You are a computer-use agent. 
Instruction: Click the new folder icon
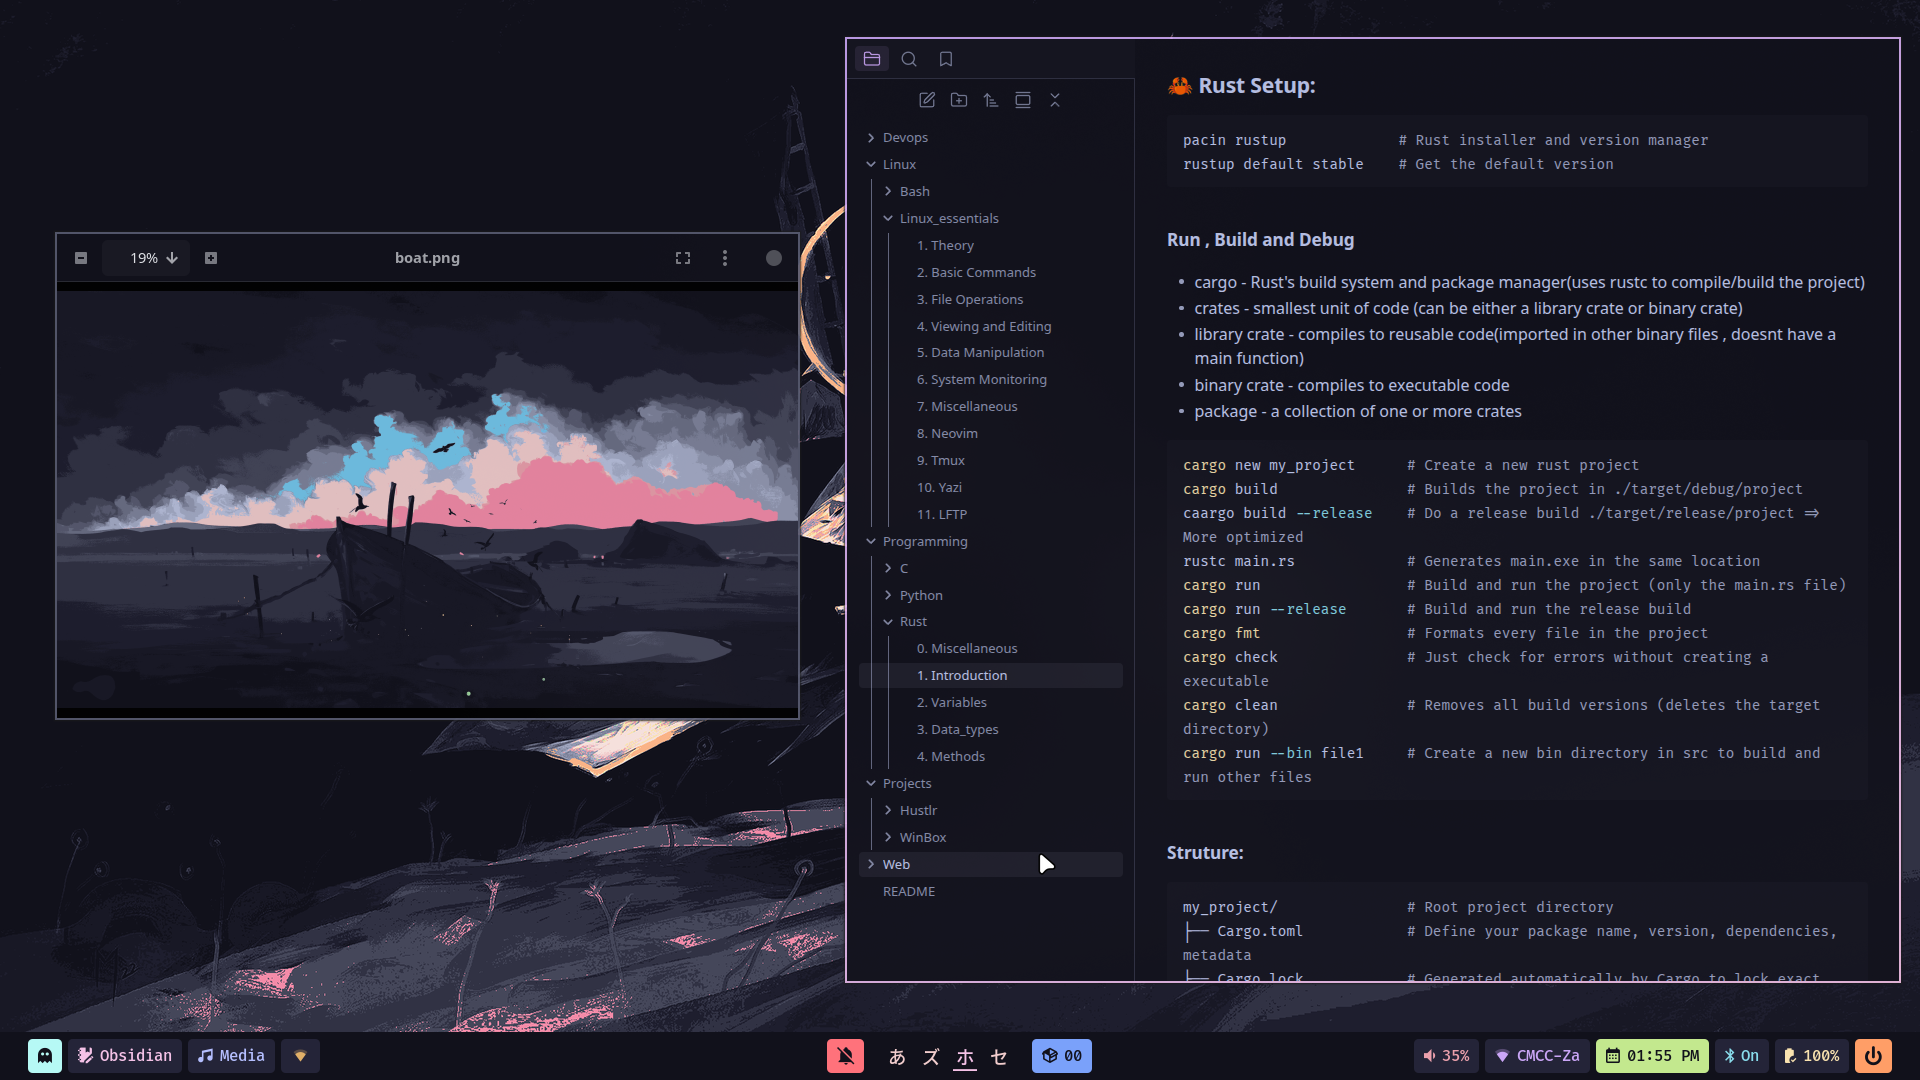[959, 100]
